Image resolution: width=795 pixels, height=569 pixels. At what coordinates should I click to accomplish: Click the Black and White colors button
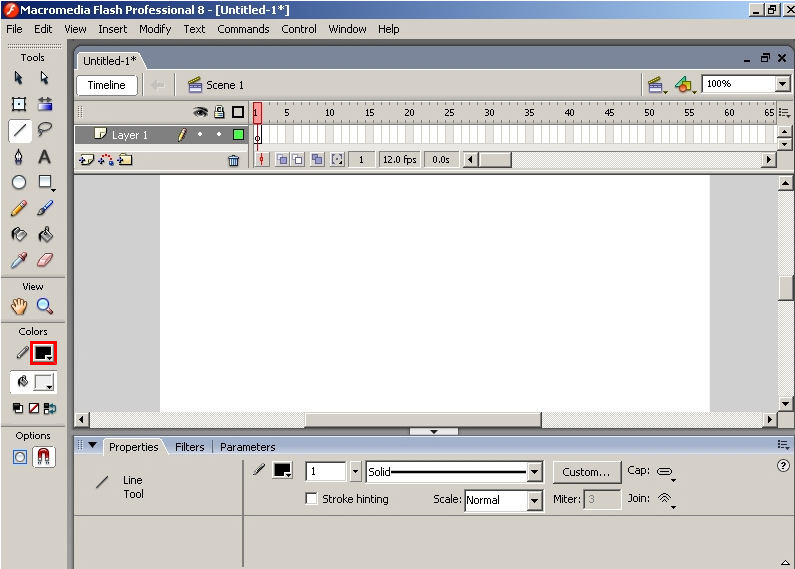pyautogui.click(x=18, y=408)
